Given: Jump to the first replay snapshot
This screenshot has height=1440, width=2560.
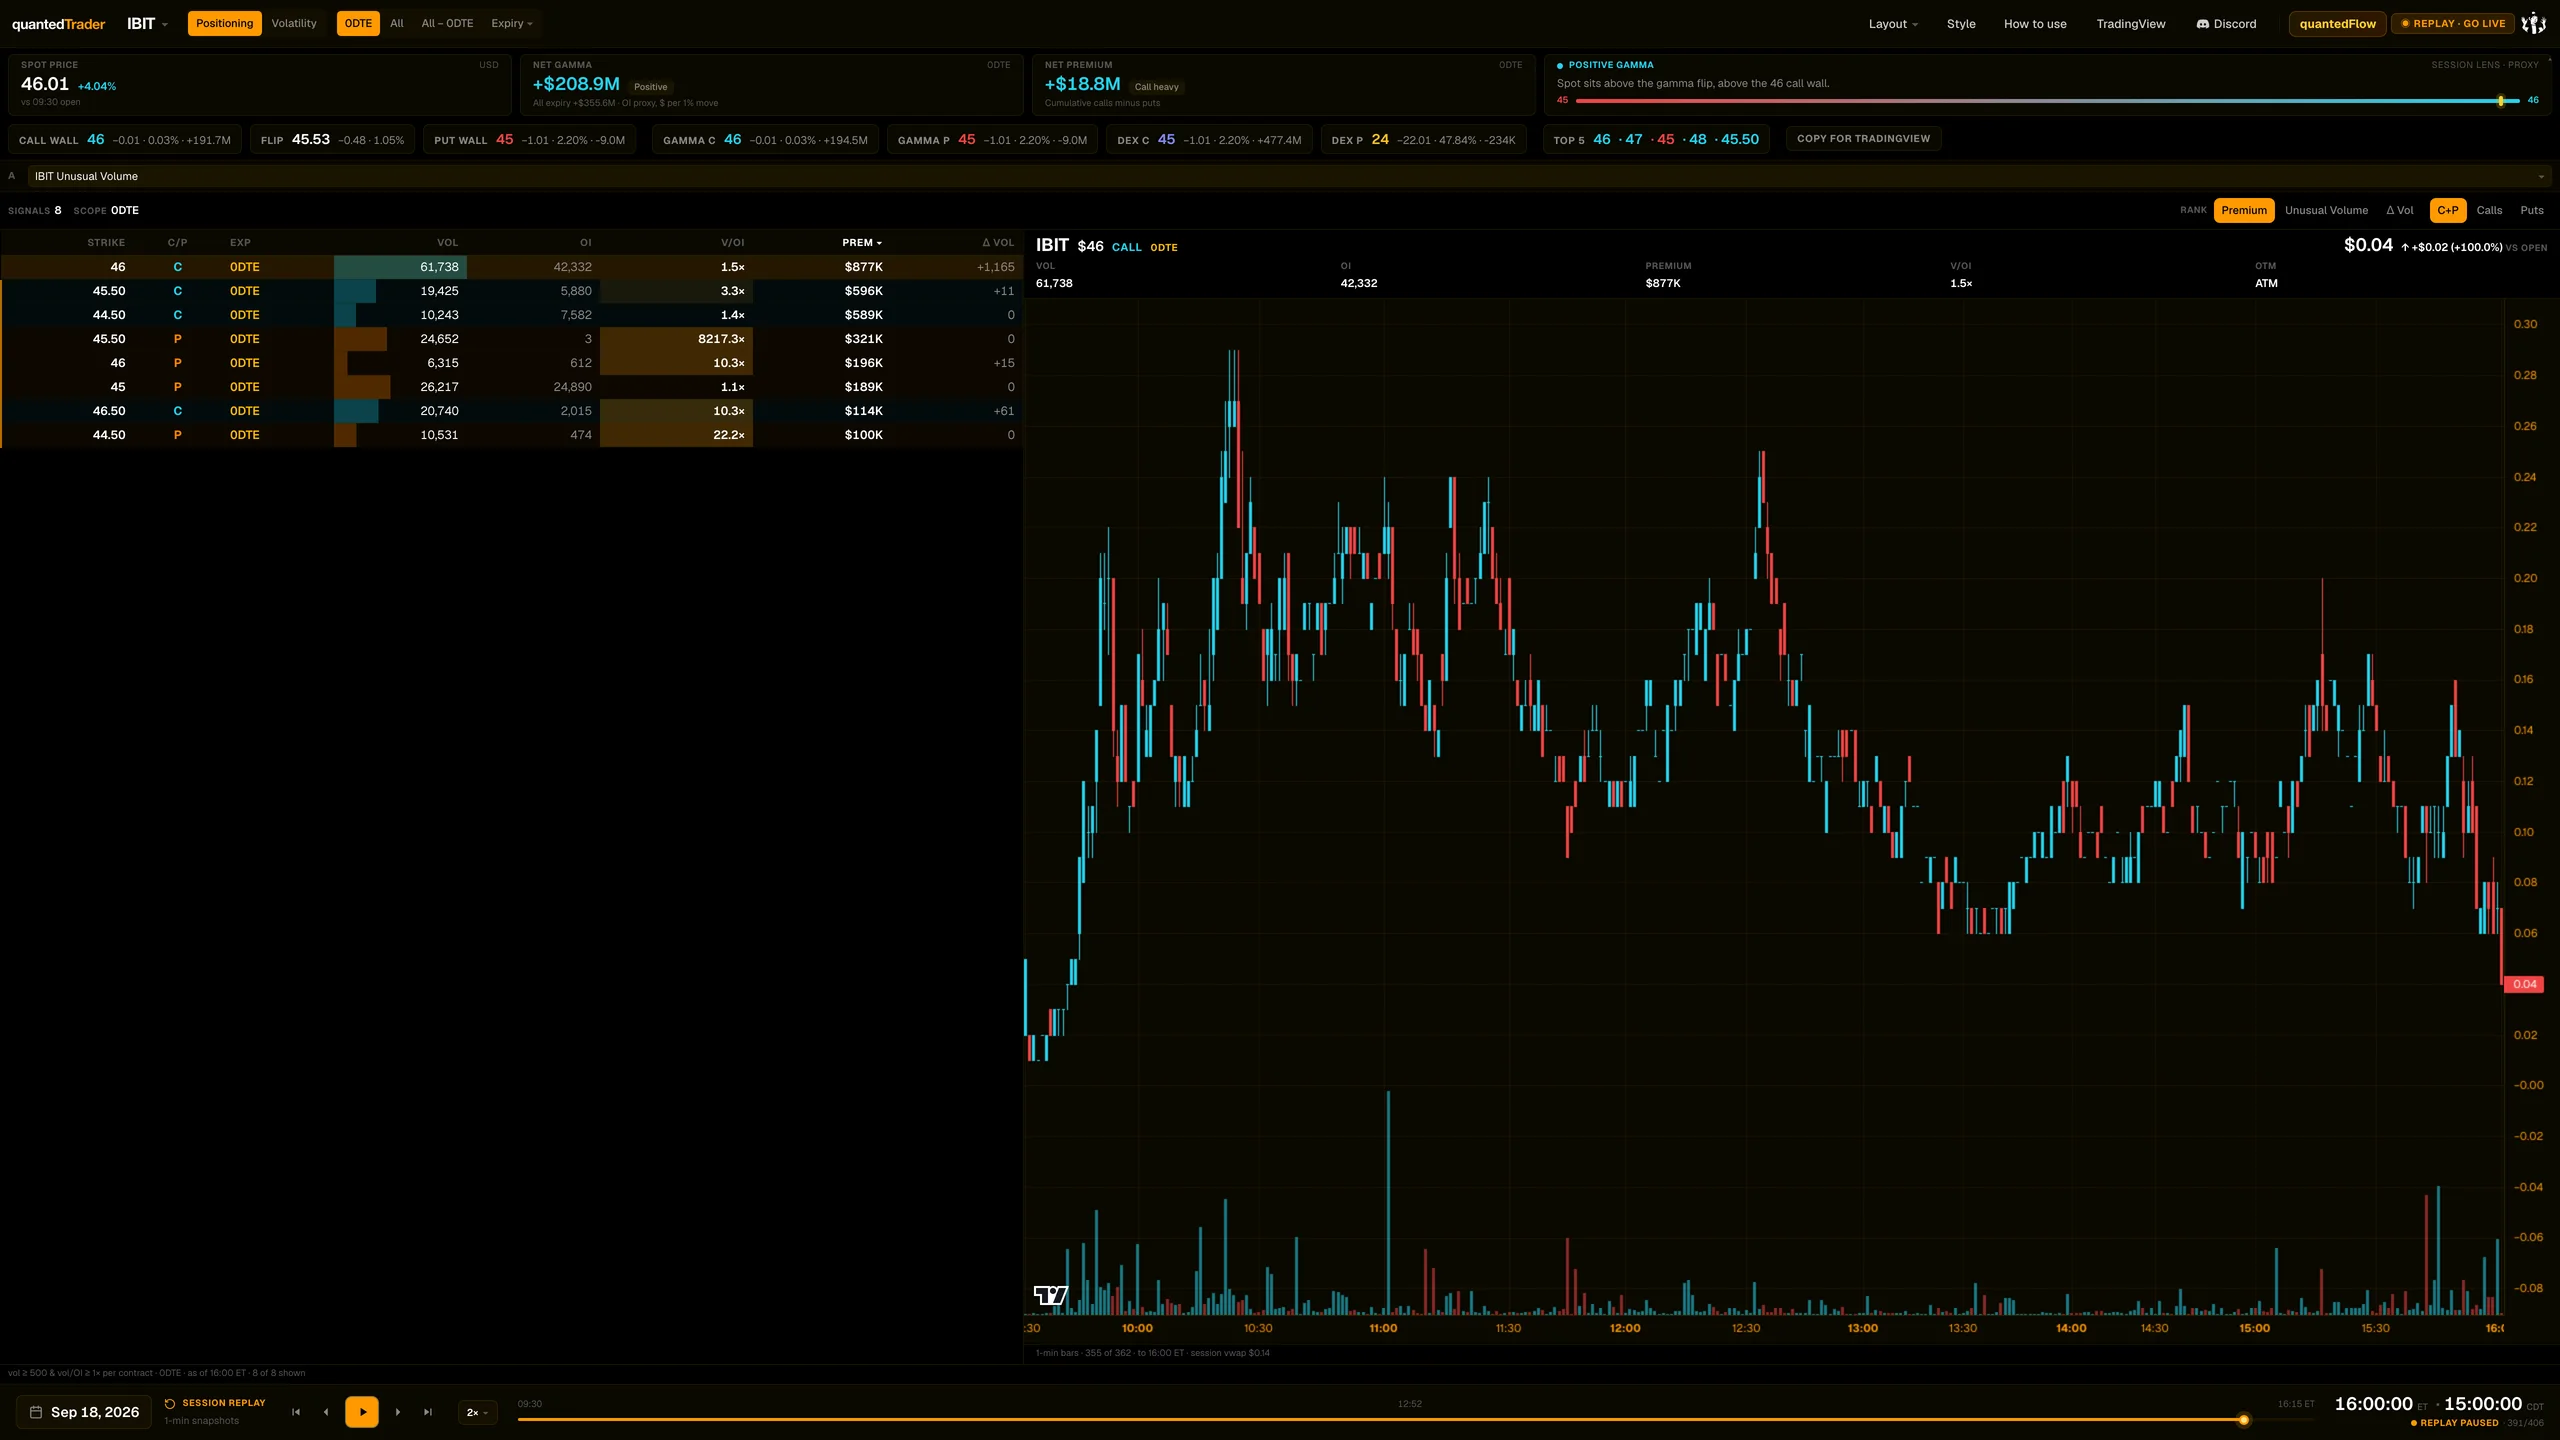Looking at the screenshot, I should [x=296, y=1412].
